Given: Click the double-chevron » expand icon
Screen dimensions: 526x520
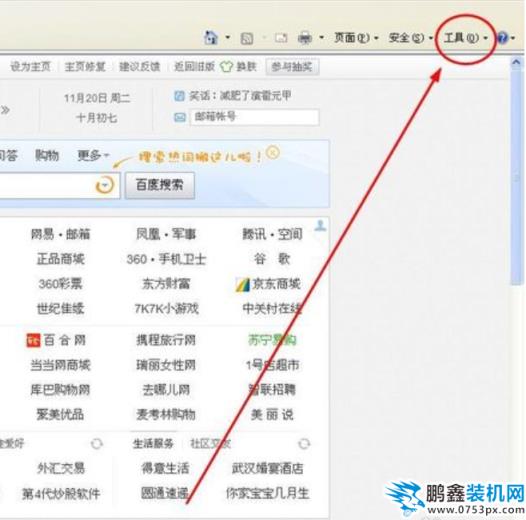Looking at the screenshot, I should pos(5,110).
